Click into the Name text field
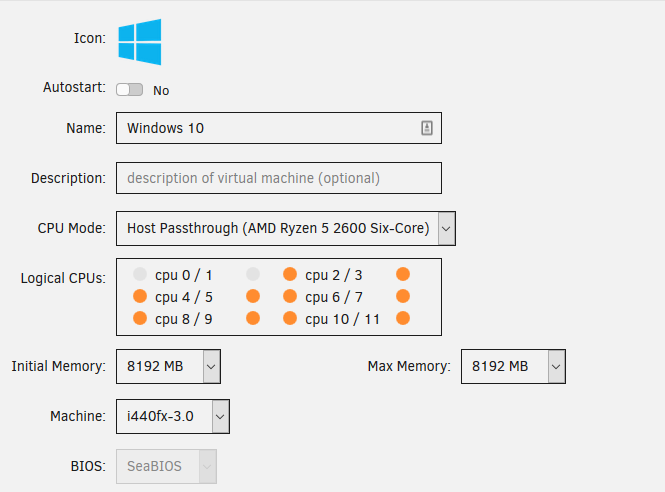Viewport: 665px width, 492px height. (x=279, y=128)
